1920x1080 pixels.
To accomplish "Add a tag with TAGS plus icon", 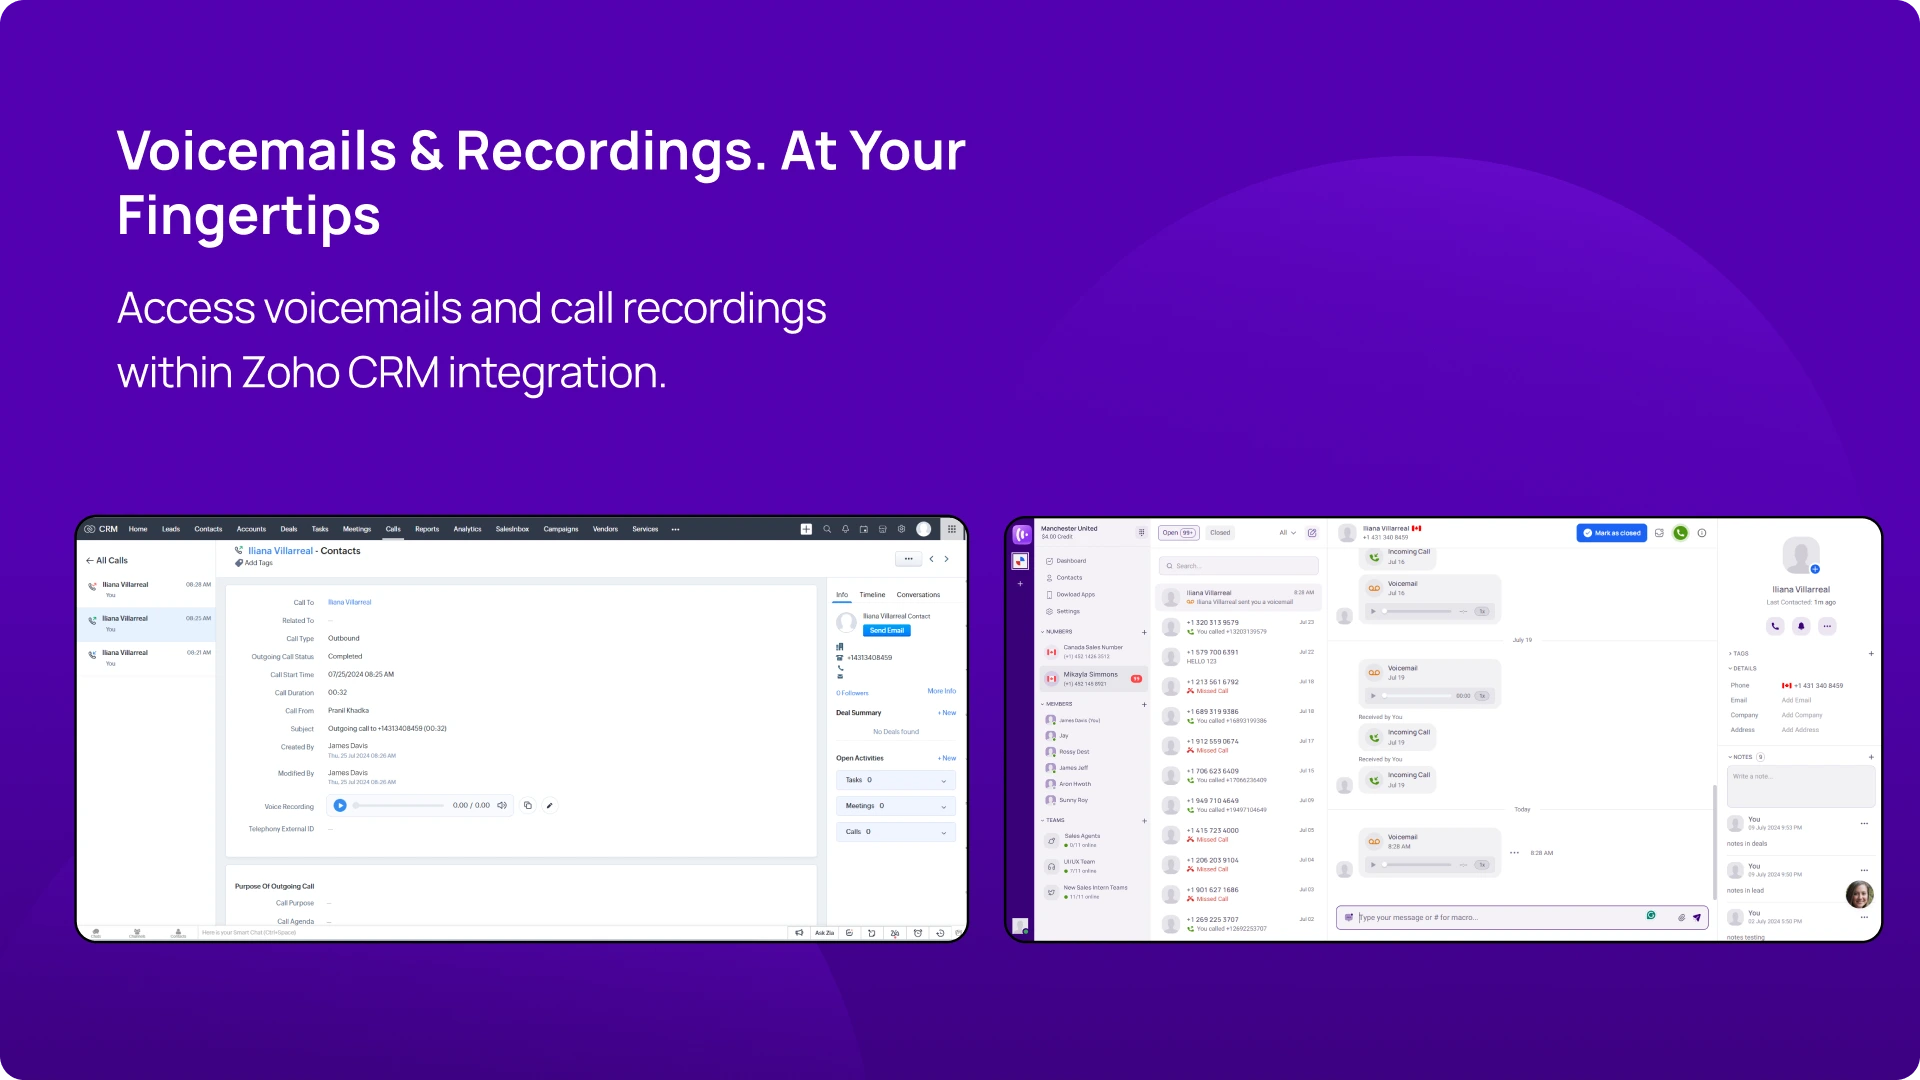I will [1871, 654].
